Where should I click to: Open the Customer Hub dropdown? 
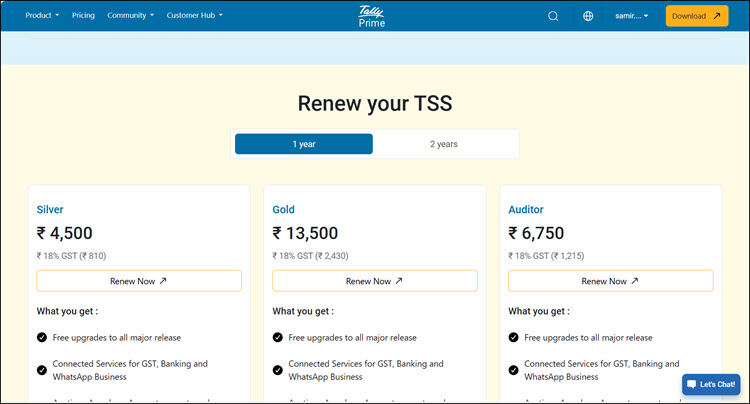point(195,15)
